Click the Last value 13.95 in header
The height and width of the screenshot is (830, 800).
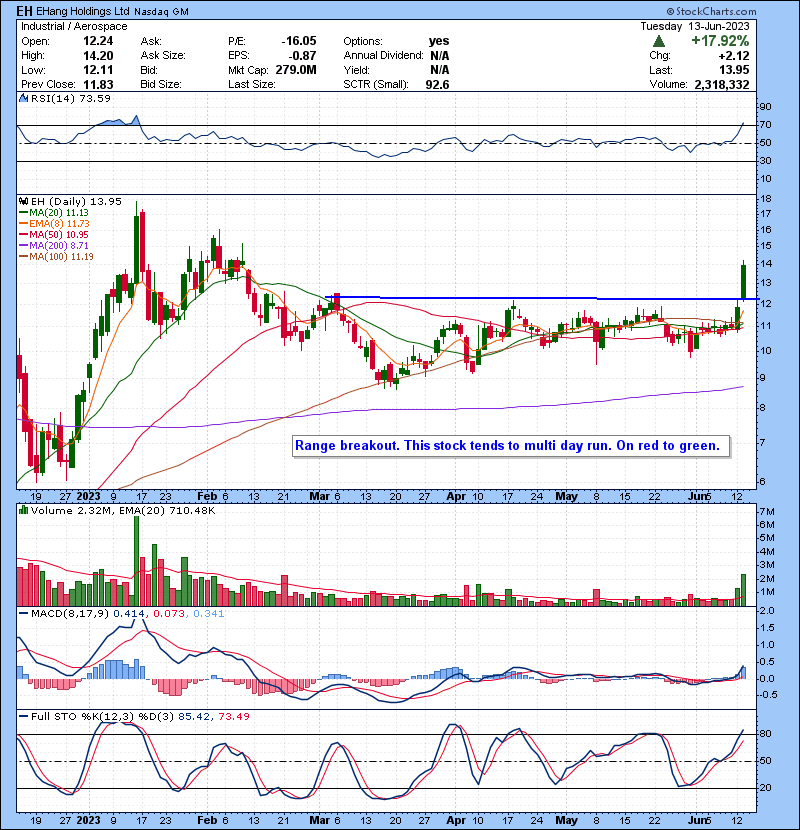(x=733, y=70)
